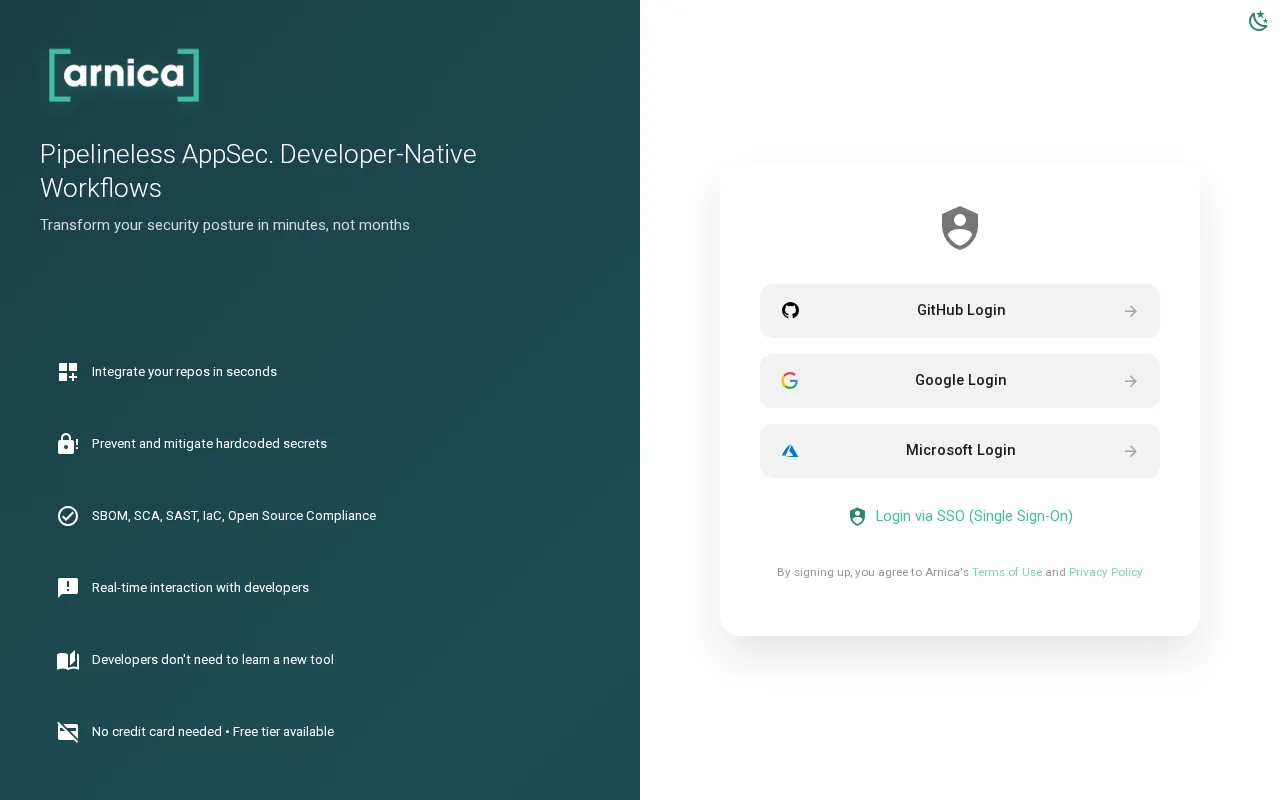
Task: Click the Microsoft Login button
Action: point(960,451)
